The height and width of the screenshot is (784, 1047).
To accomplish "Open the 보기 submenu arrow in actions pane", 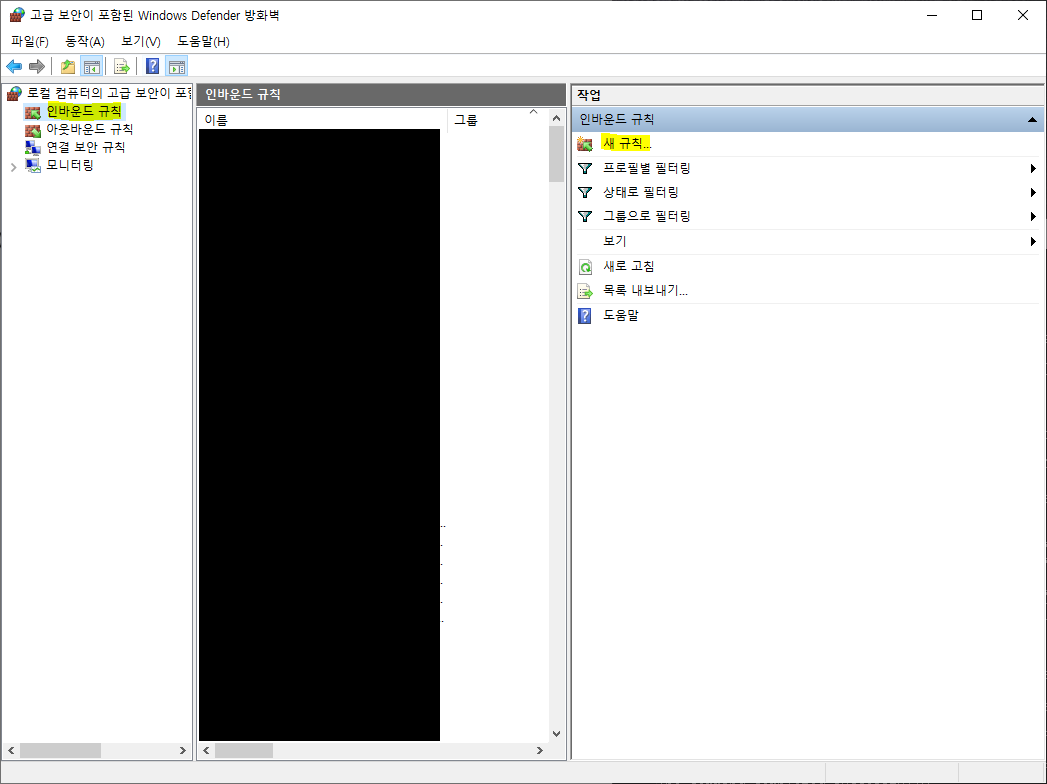I will coord(1033,241).
